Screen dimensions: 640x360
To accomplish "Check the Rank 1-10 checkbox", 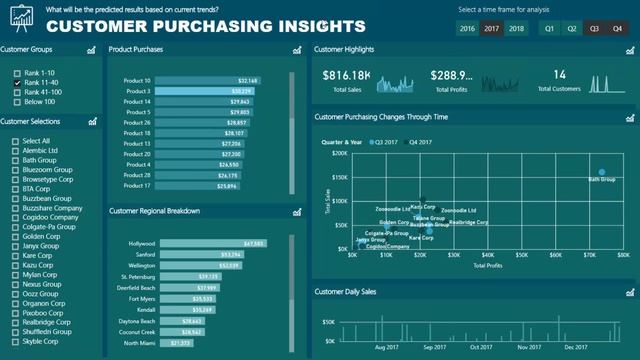I will pyautogui.click(x=17, y=73).
